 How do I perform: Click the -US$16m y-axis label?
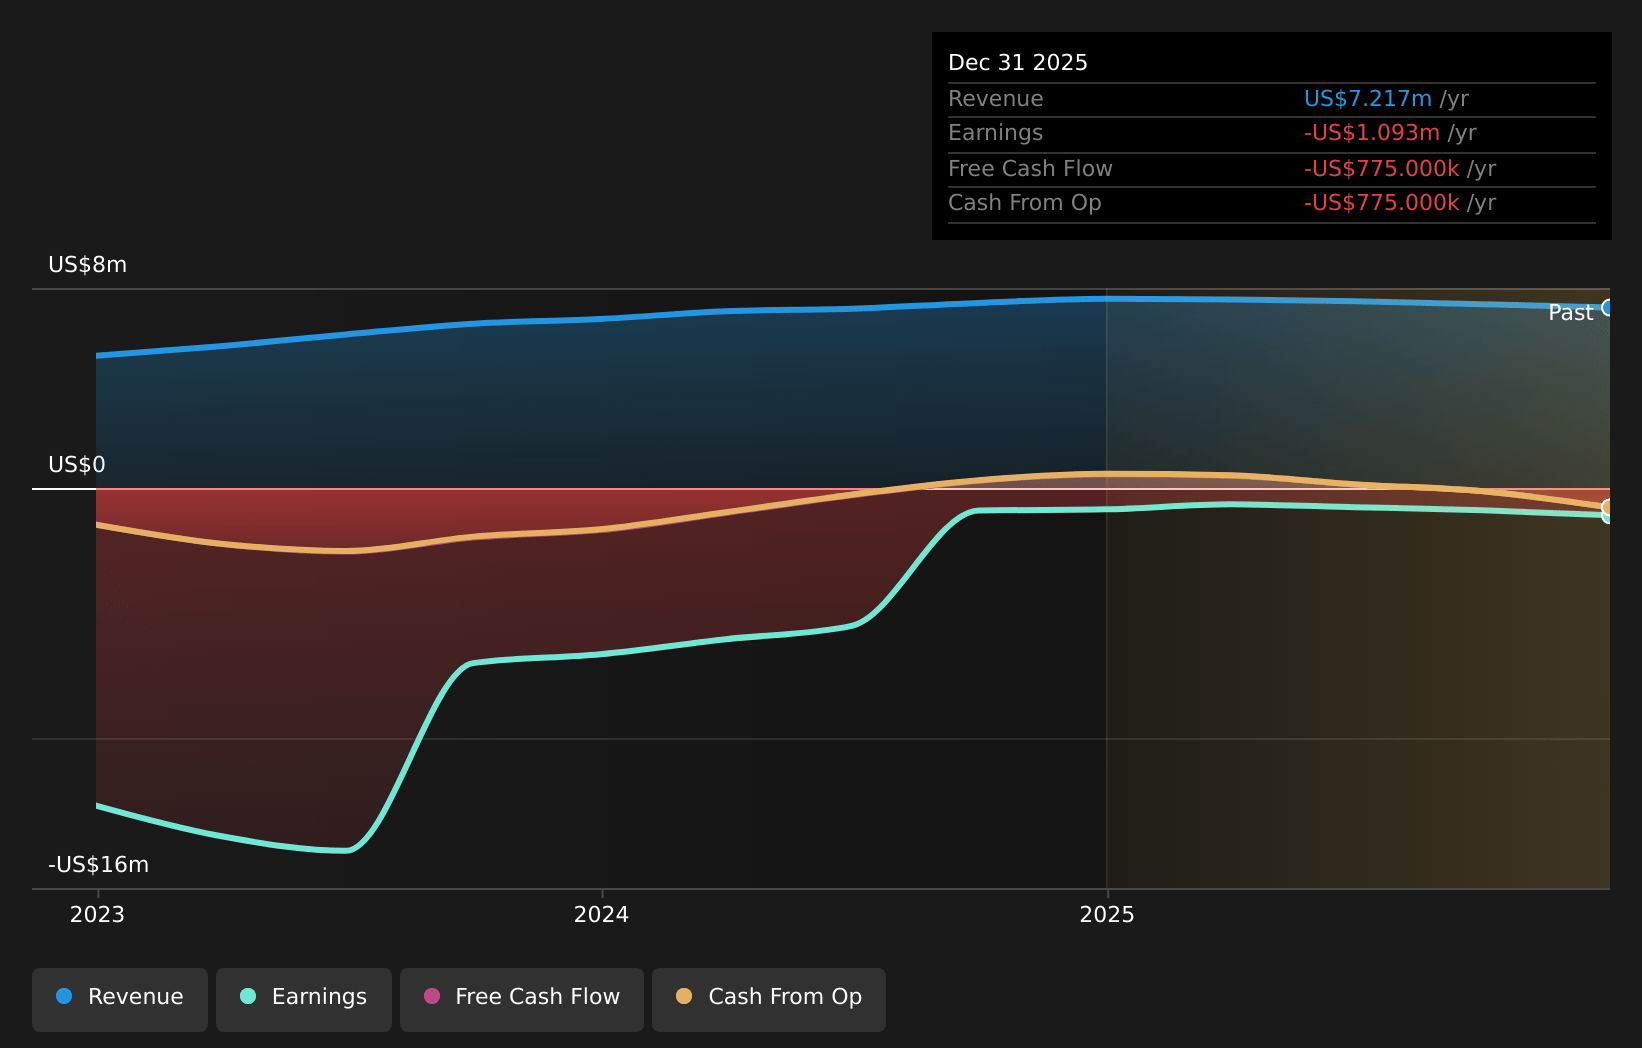(x=98, y=865)
